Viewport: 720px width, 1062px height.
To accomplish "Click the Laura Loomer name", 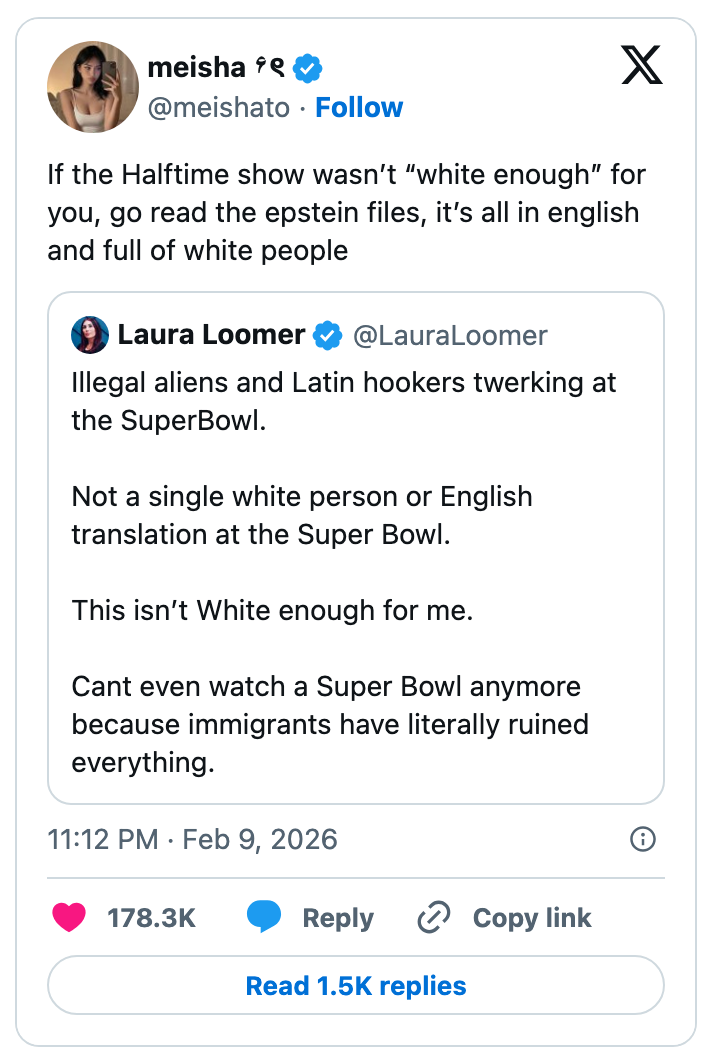I will (211, 335).
